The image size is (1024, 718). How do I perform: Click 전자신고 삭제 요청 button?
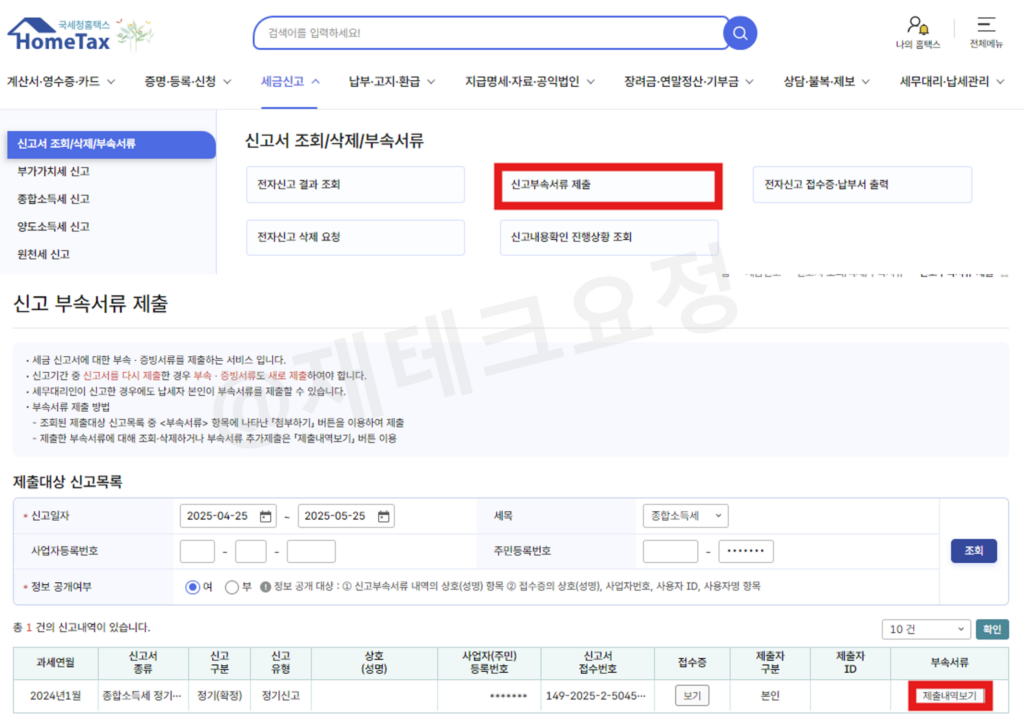(355, 237)
